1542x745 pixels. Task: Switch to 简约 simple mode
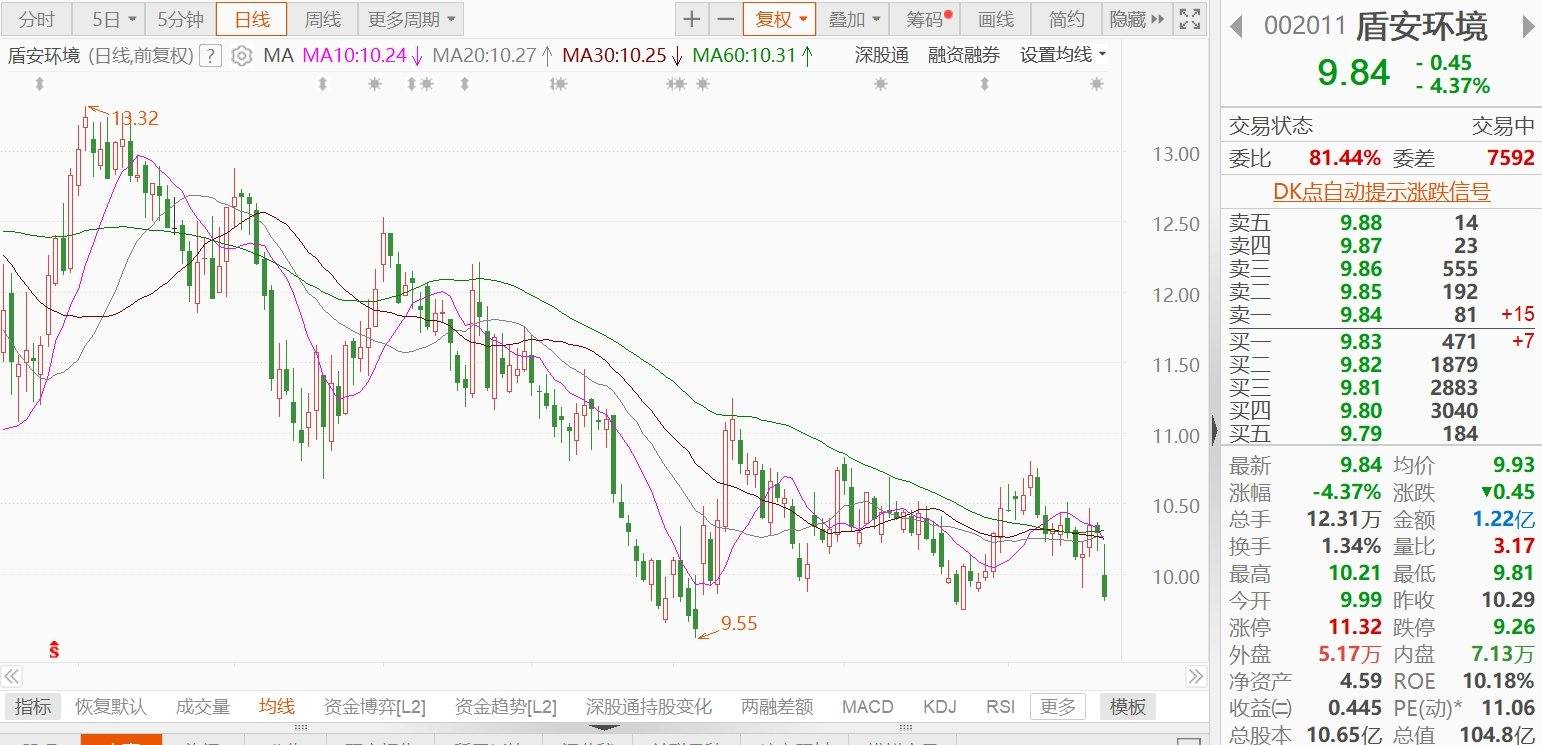pyautogui.click(x=1066, y=19)
